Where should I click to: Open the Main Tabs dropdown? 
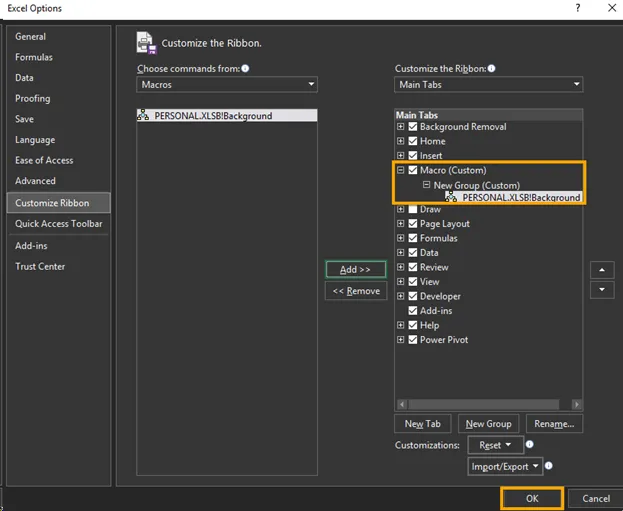pyautogui.click(x=488, y=84)
